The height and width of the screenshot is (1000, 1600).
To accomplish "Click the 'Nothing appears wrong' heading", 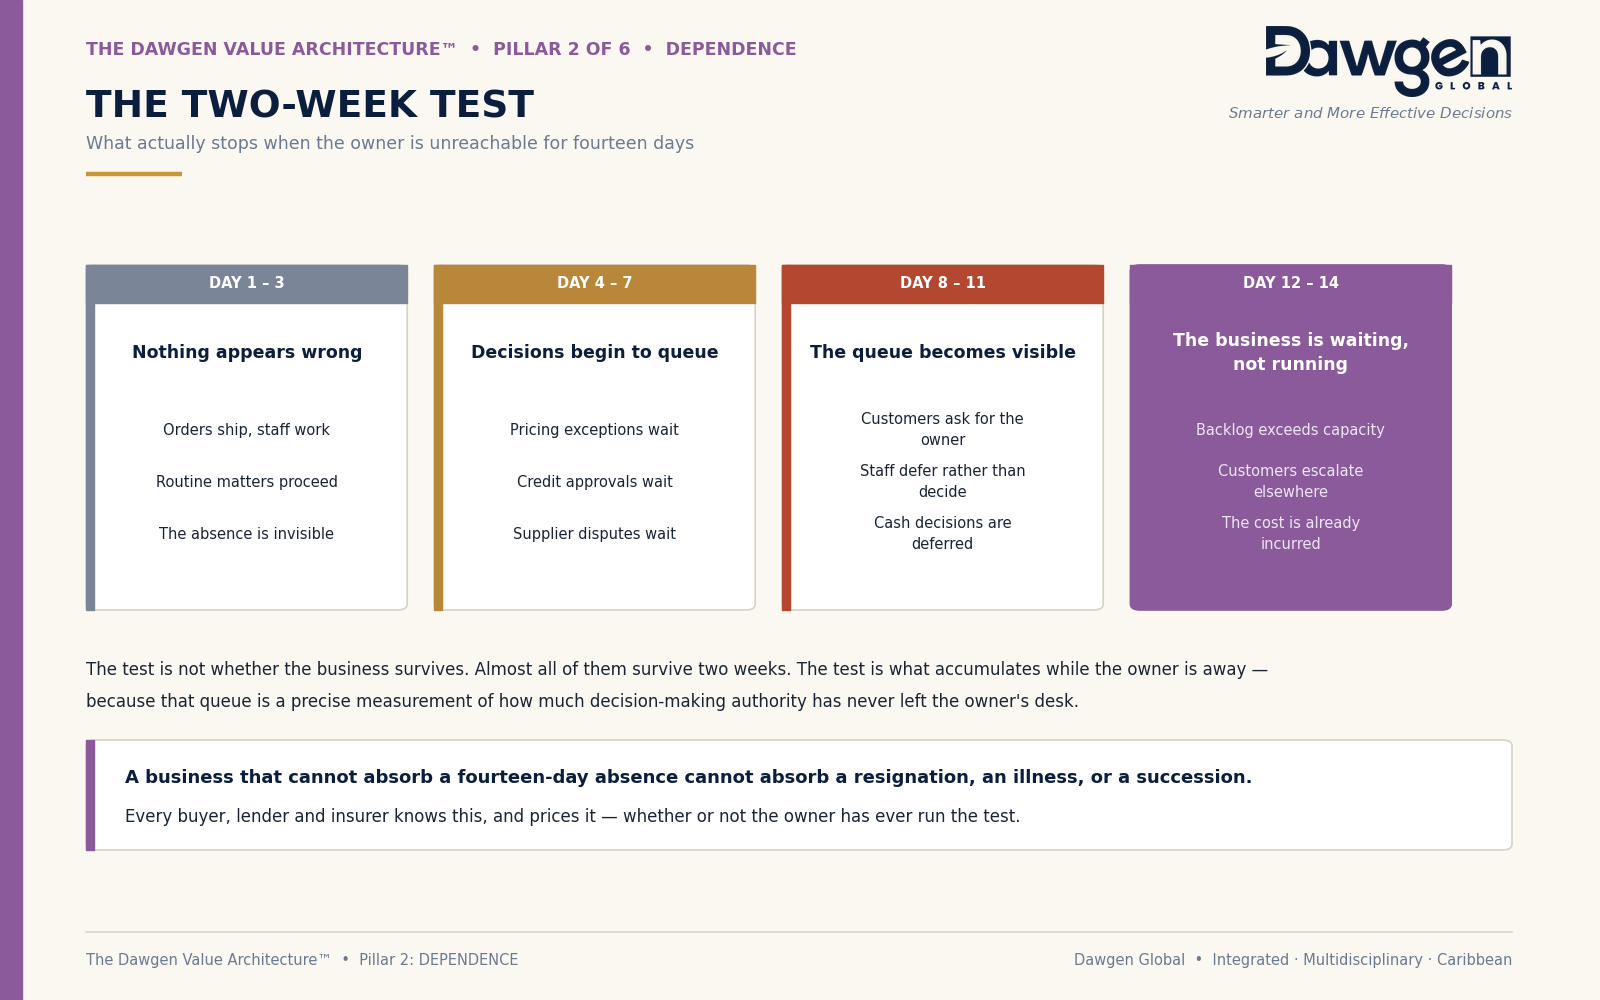I will (247, 352).
